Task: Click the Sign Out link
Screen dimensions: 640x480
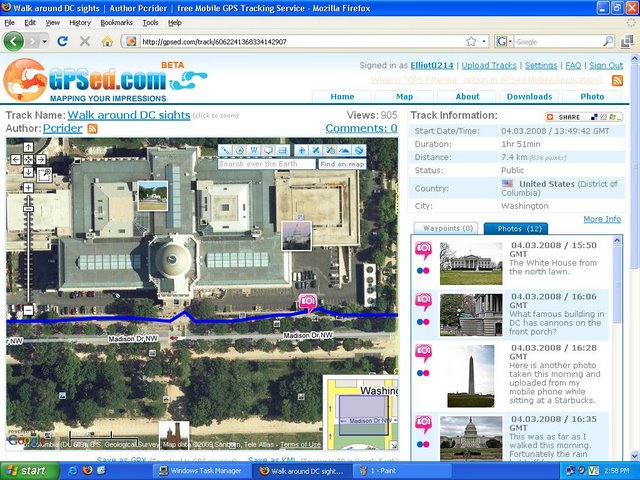Action: click(x=606, y=65)
